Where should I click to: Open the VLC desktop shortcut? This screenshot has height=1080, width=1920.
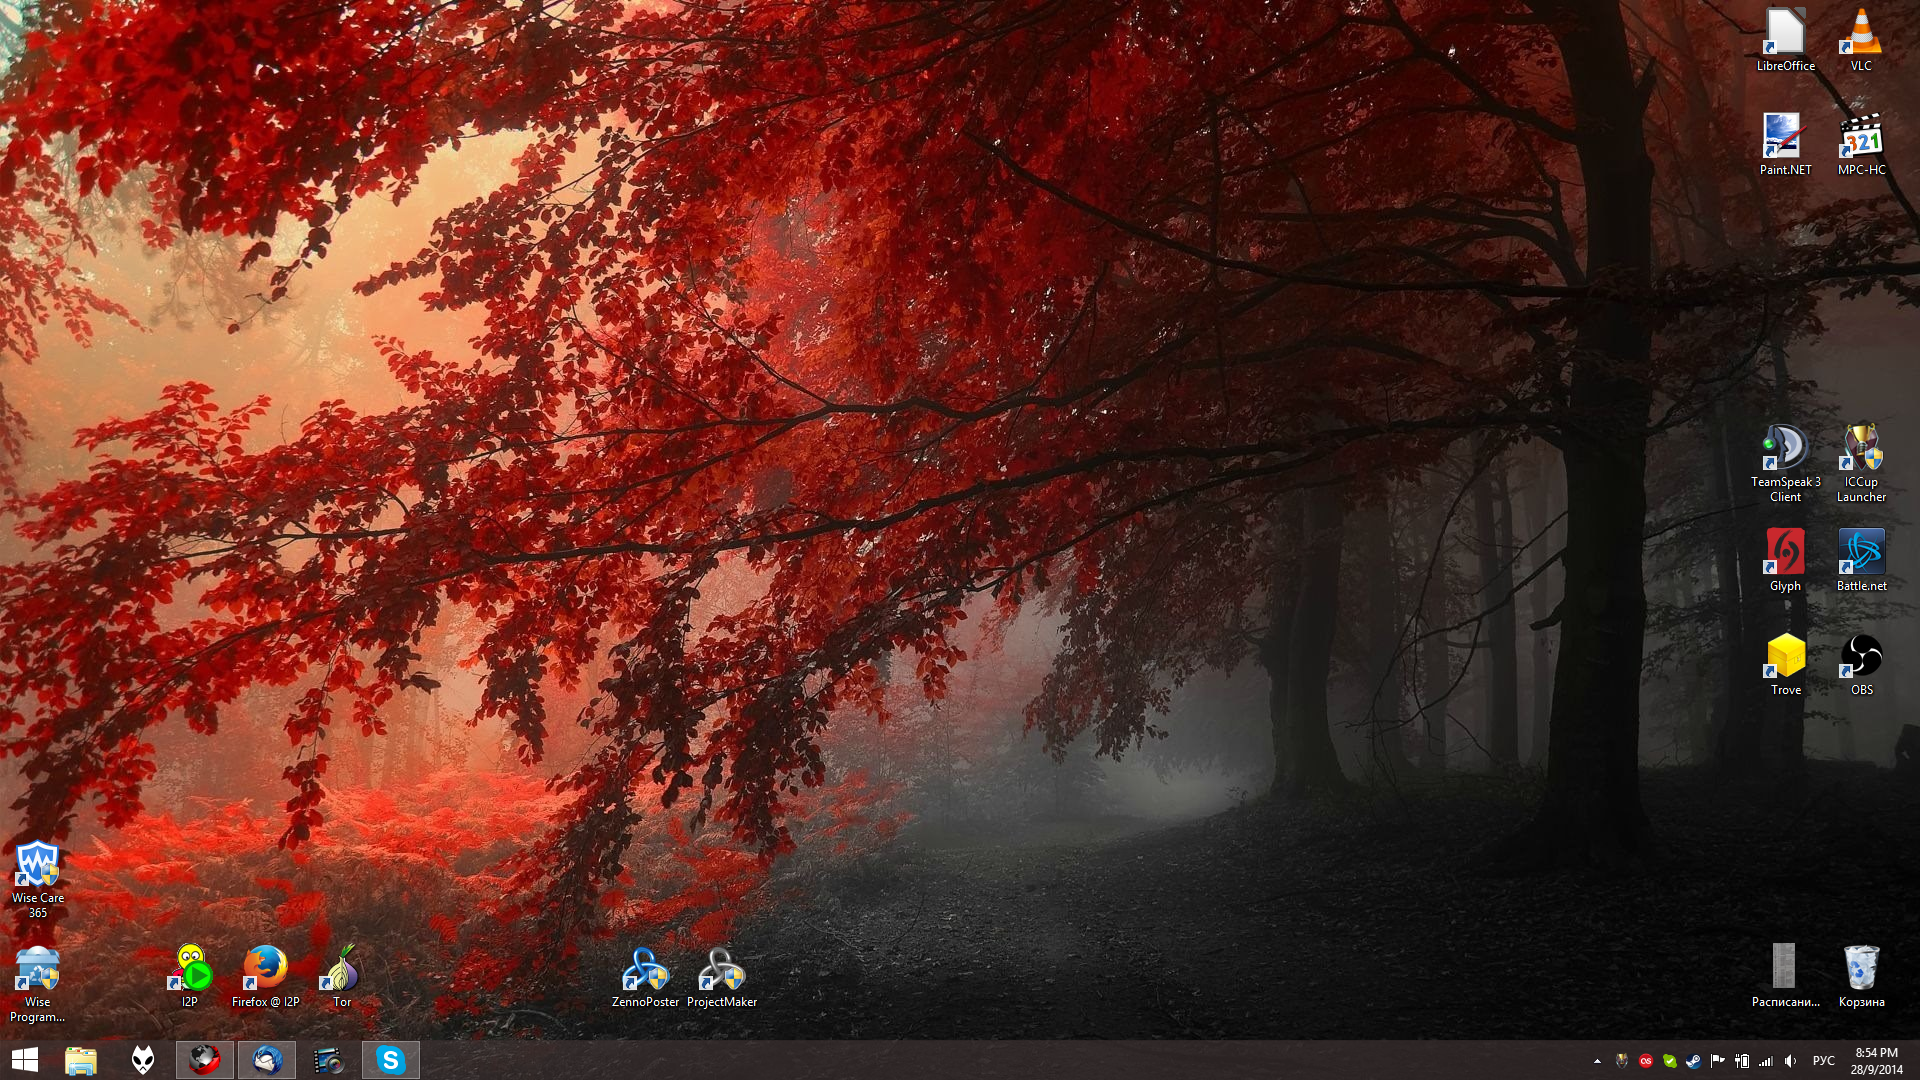pyautogui.click(x=1861, y=35)
